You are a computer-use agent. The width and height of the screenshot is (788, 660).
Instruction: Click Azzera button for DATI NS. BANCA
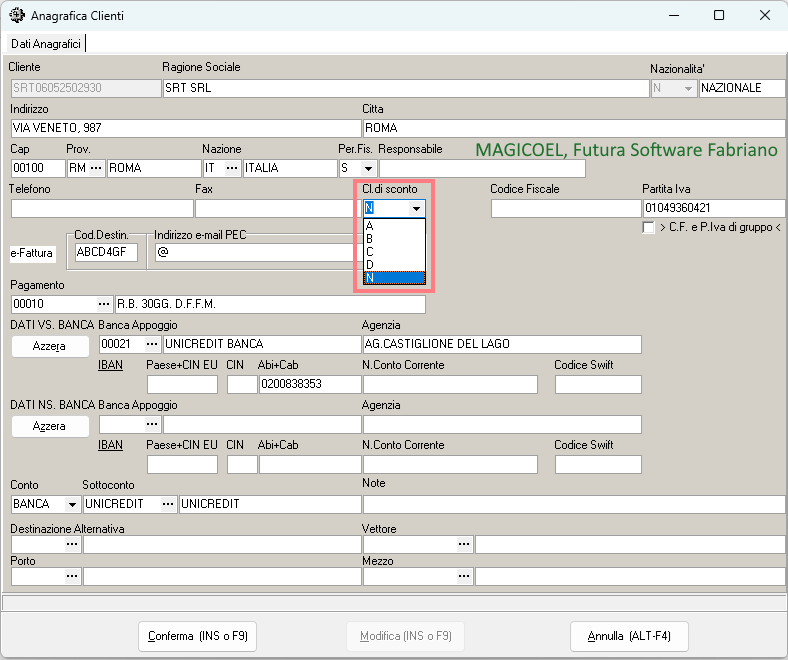click(x=50, y=426)
